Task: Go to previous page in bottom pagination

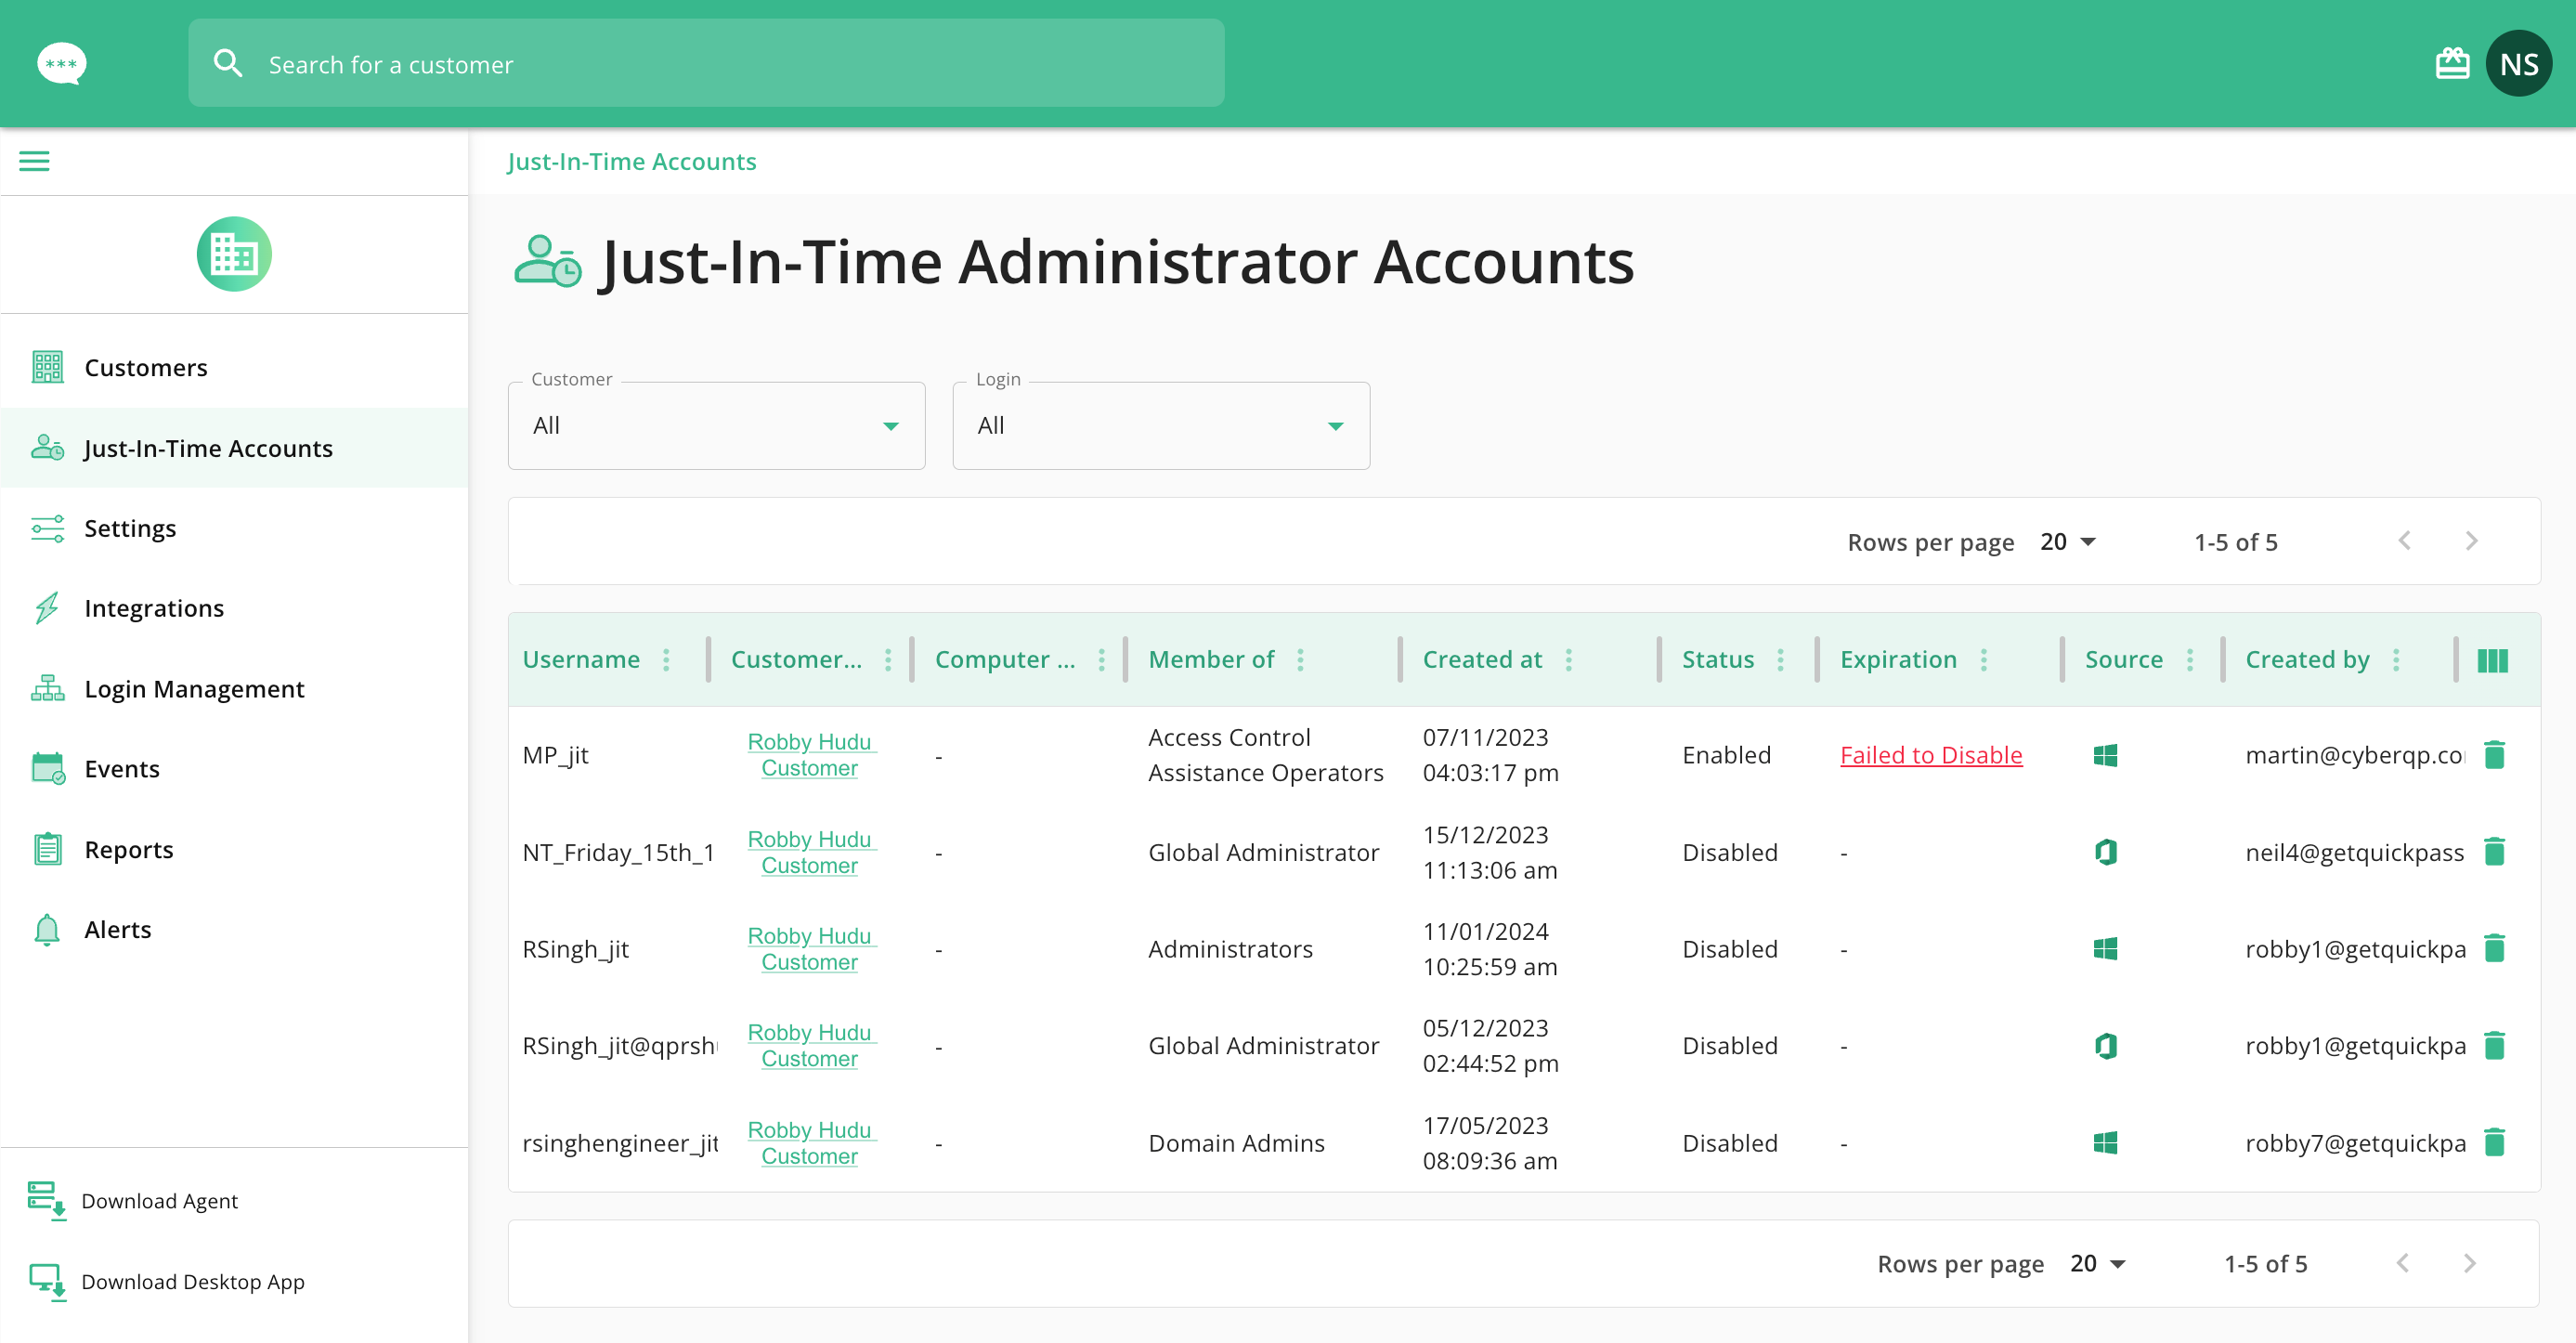Action: click(x=2402, y=1263)
